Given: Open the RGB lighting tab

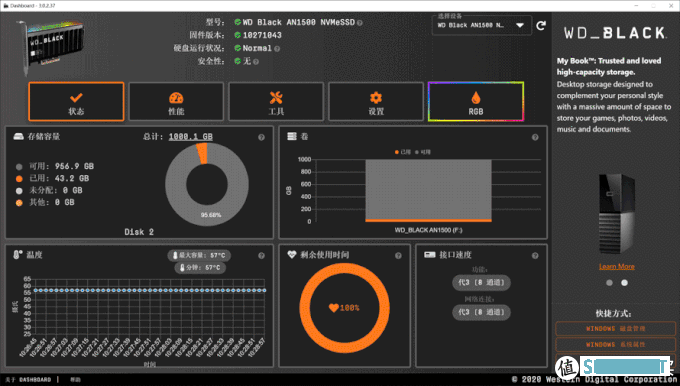Looking at the screenshot, I should point(476,101).
